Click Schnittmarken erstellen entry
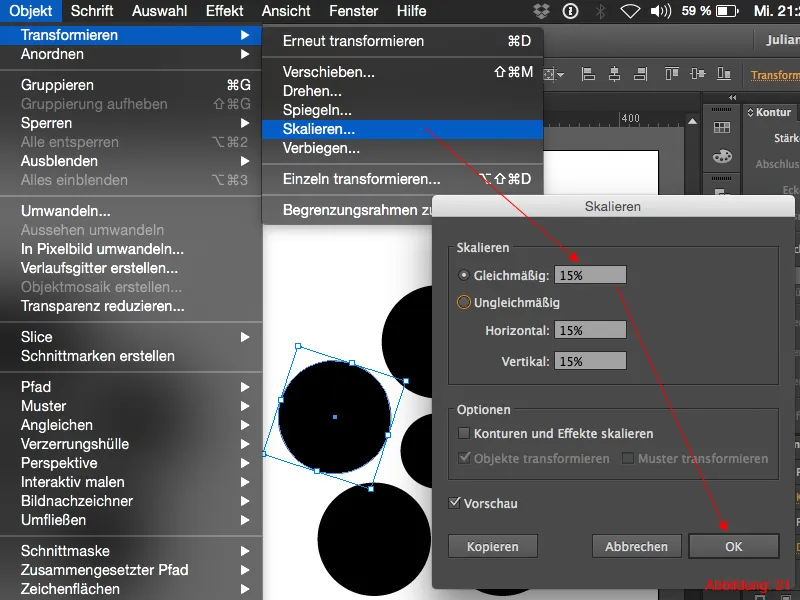 (x=131, y=356)
